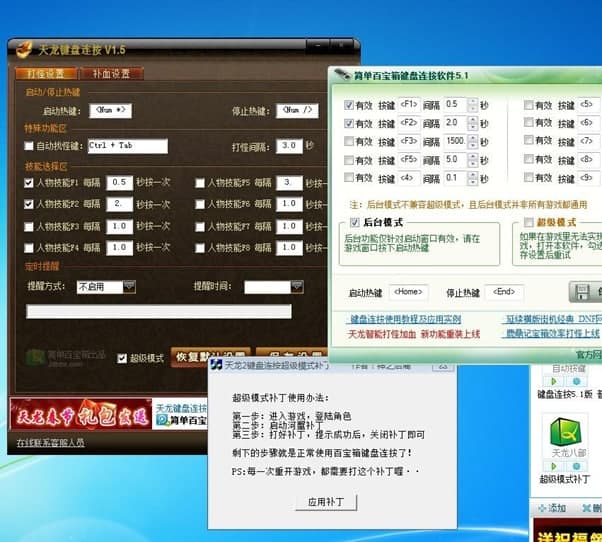
Task: Click blue circle icon under 天龙八部 cube
Action: coord(576,466)
